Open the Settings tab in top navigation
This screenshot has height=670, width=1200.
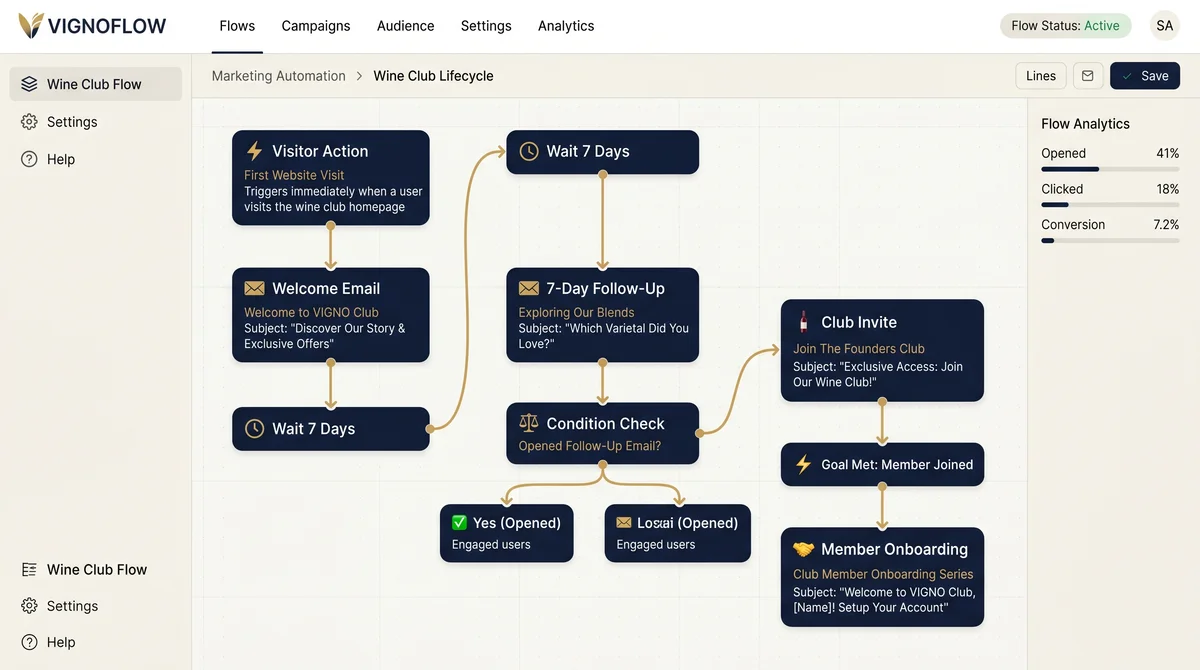[486, 26]
